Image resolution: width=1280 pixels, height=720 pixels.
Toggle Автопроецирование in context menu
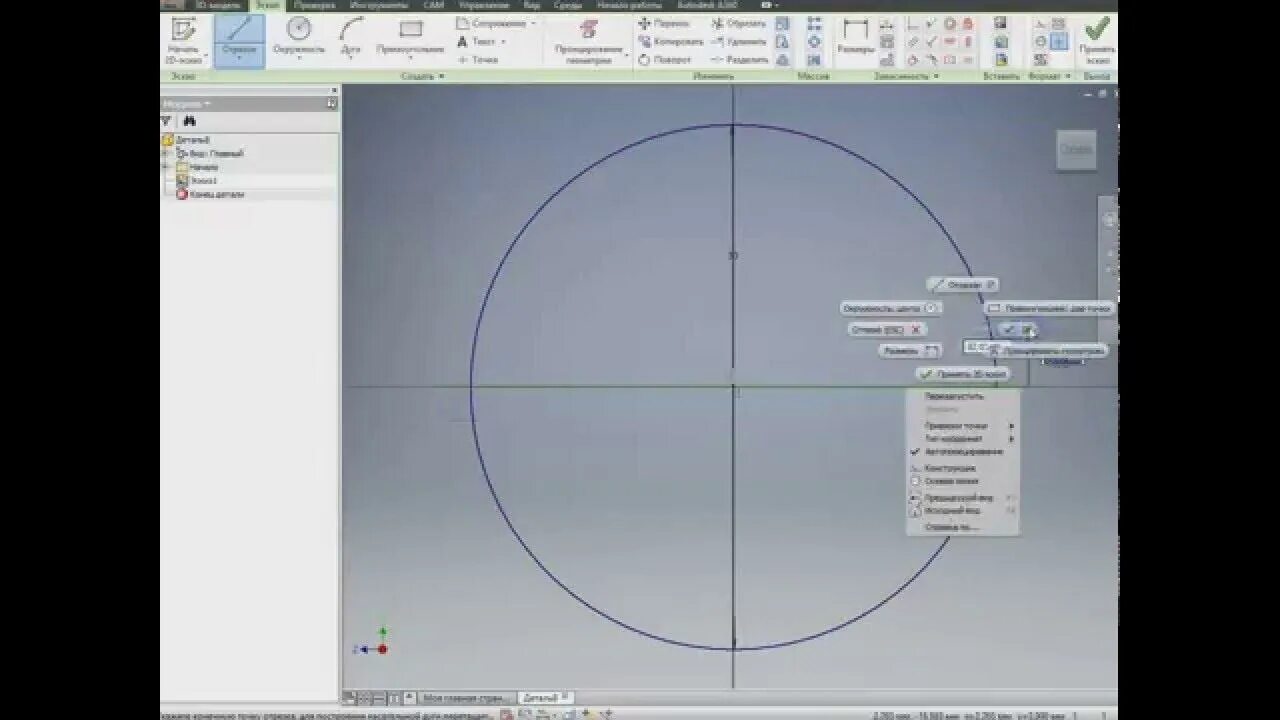click(x=963, y=451)
